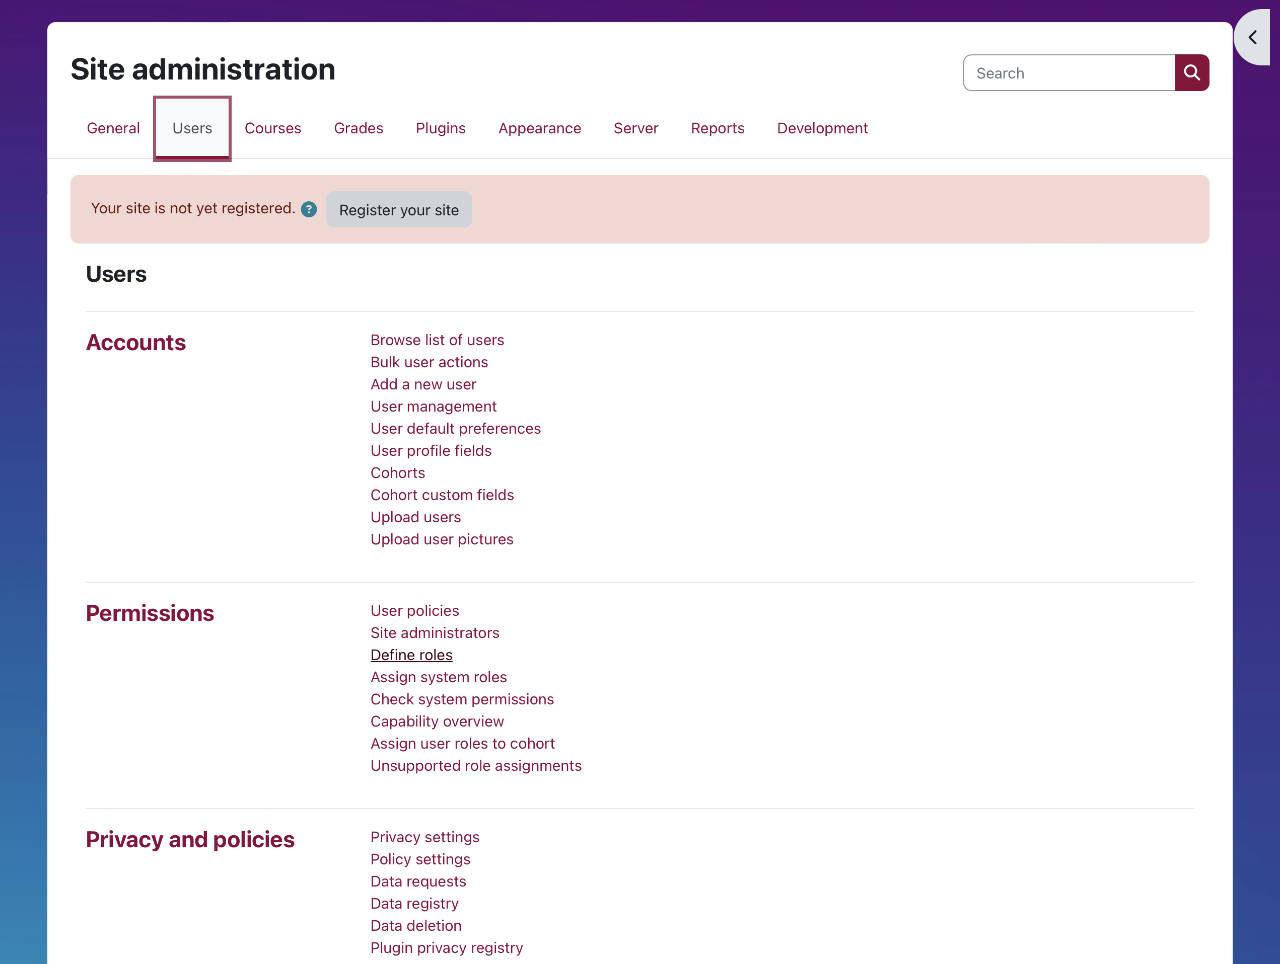Screen dimensions: 1280x964
Task: Select the Users tab
Action: click(x=192, y=128)
